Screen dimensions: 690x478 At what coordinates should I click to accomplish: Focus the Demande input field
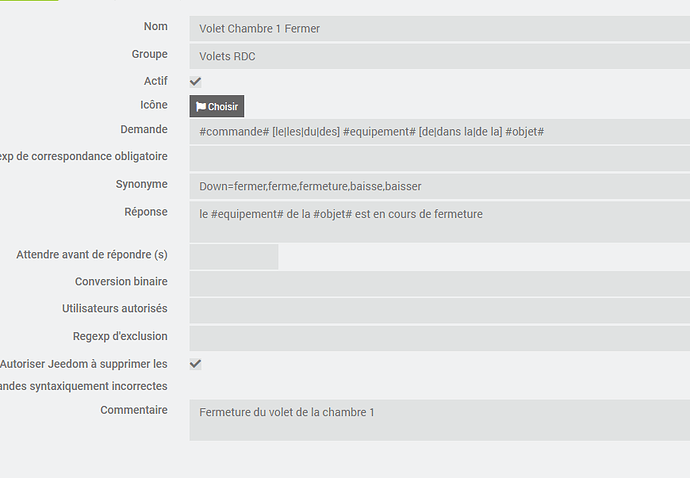click(x=438, y=132)
